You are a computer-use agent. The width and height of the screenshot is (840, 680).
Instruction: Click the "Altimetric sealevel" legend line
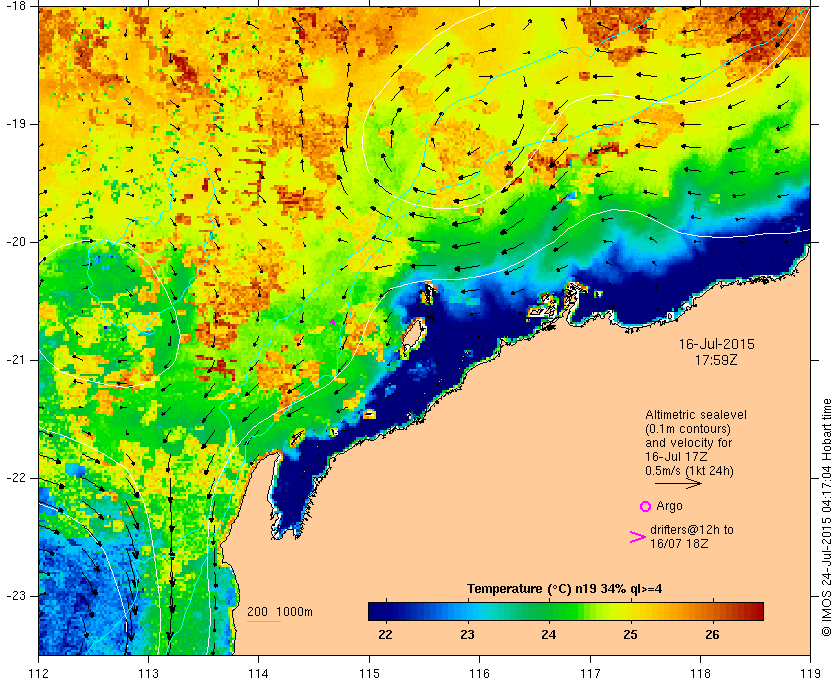coord(695,415)
